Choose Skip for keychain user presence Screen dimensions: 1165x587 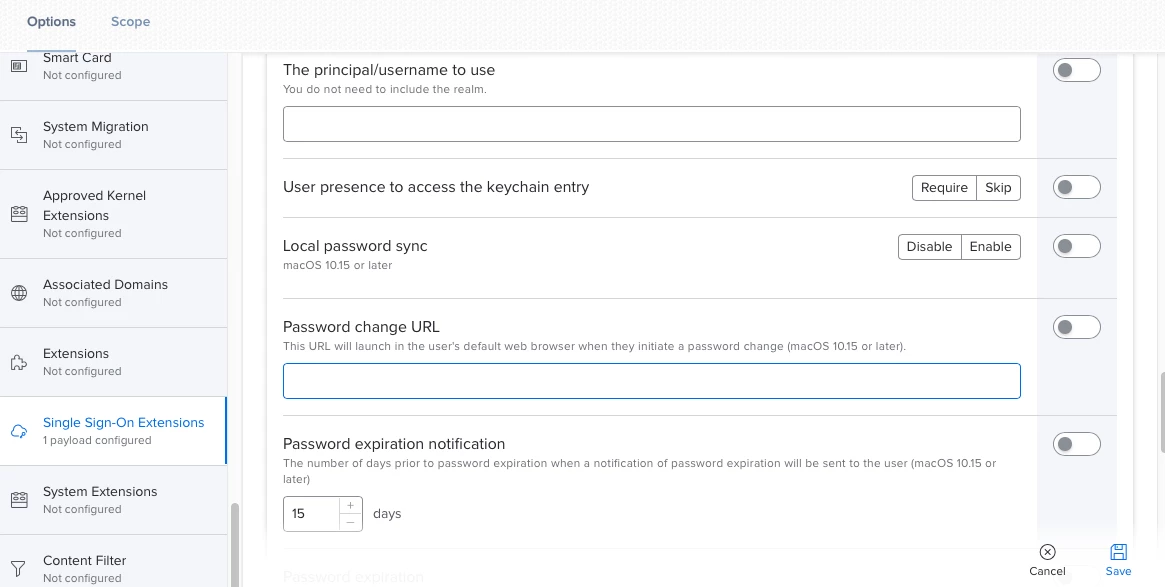pos(998,188)
